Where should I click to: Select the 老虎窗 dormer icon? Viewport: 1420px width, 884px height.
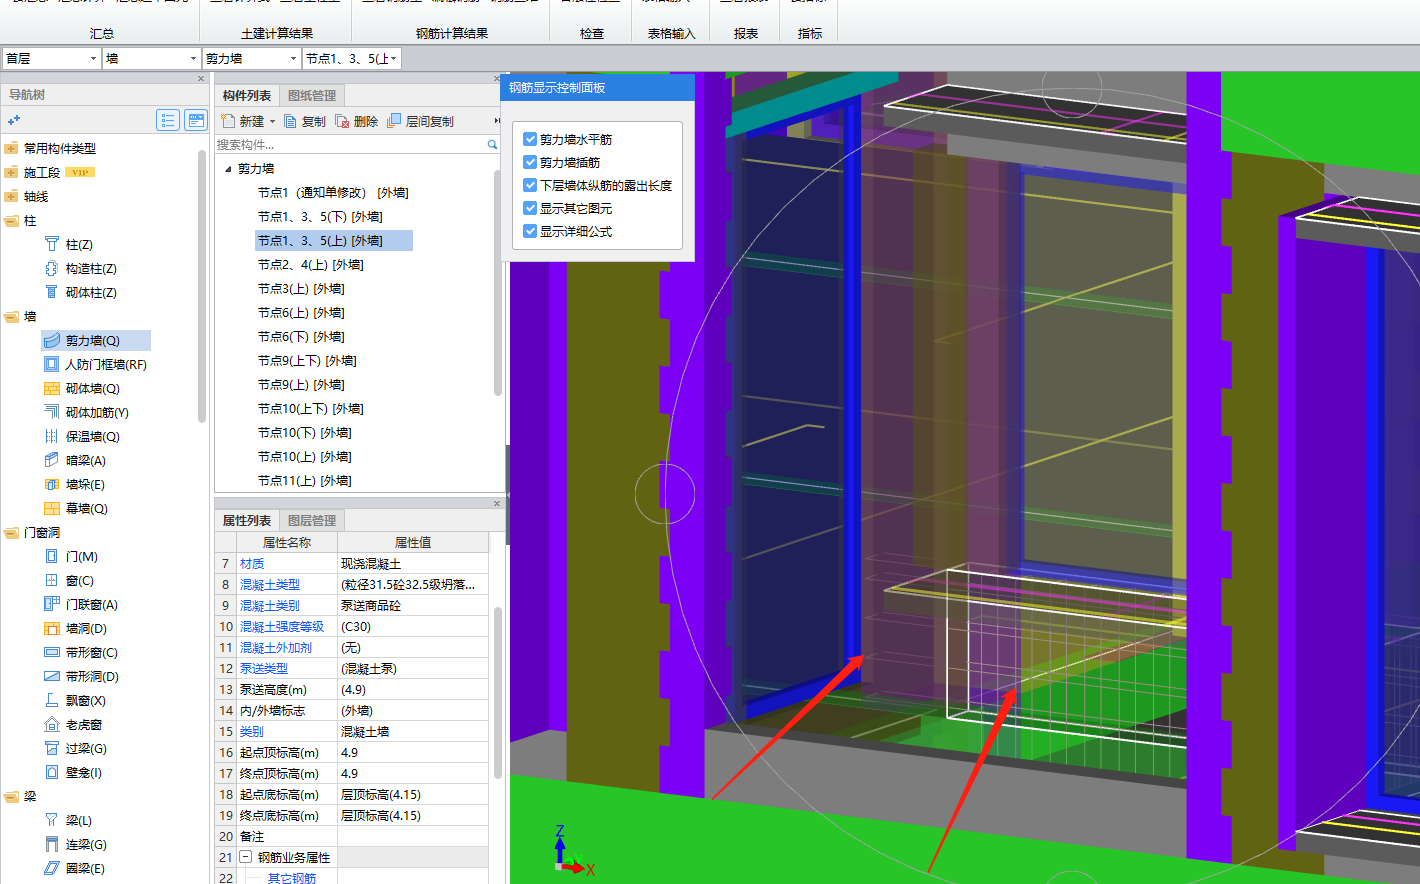click(x=52, y=724)
